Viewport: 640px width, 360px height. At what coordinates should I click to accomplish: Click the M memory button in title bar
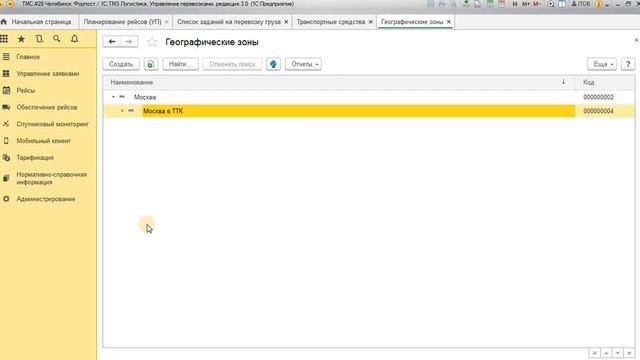(x=515, y=4)
